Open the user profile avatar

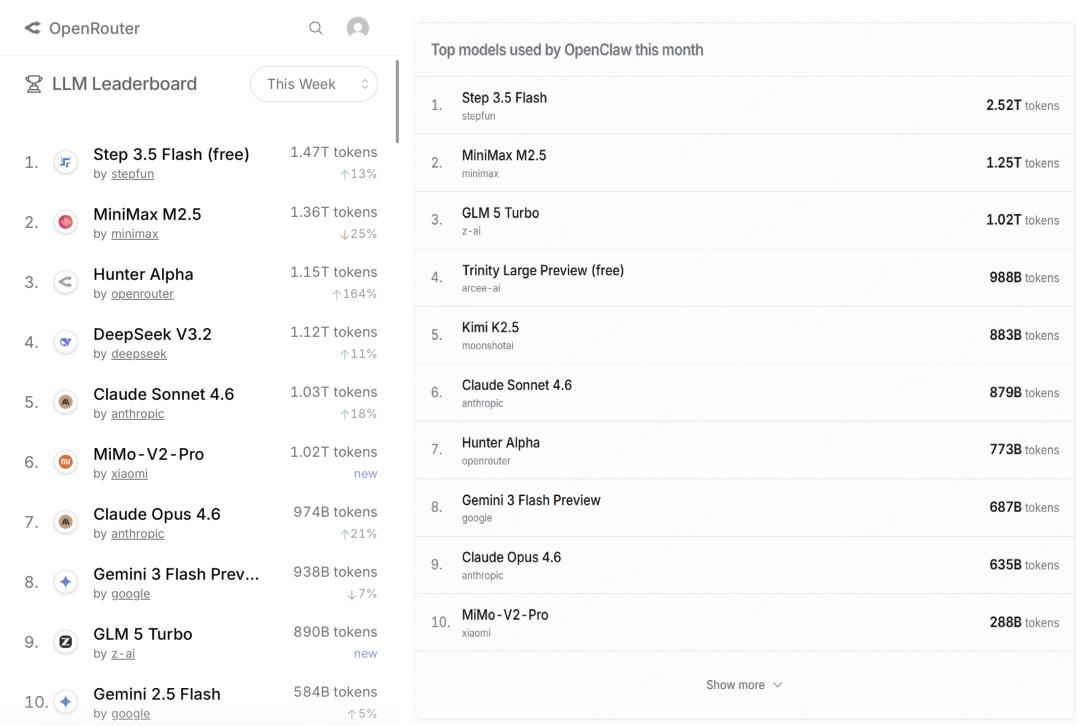357,28
